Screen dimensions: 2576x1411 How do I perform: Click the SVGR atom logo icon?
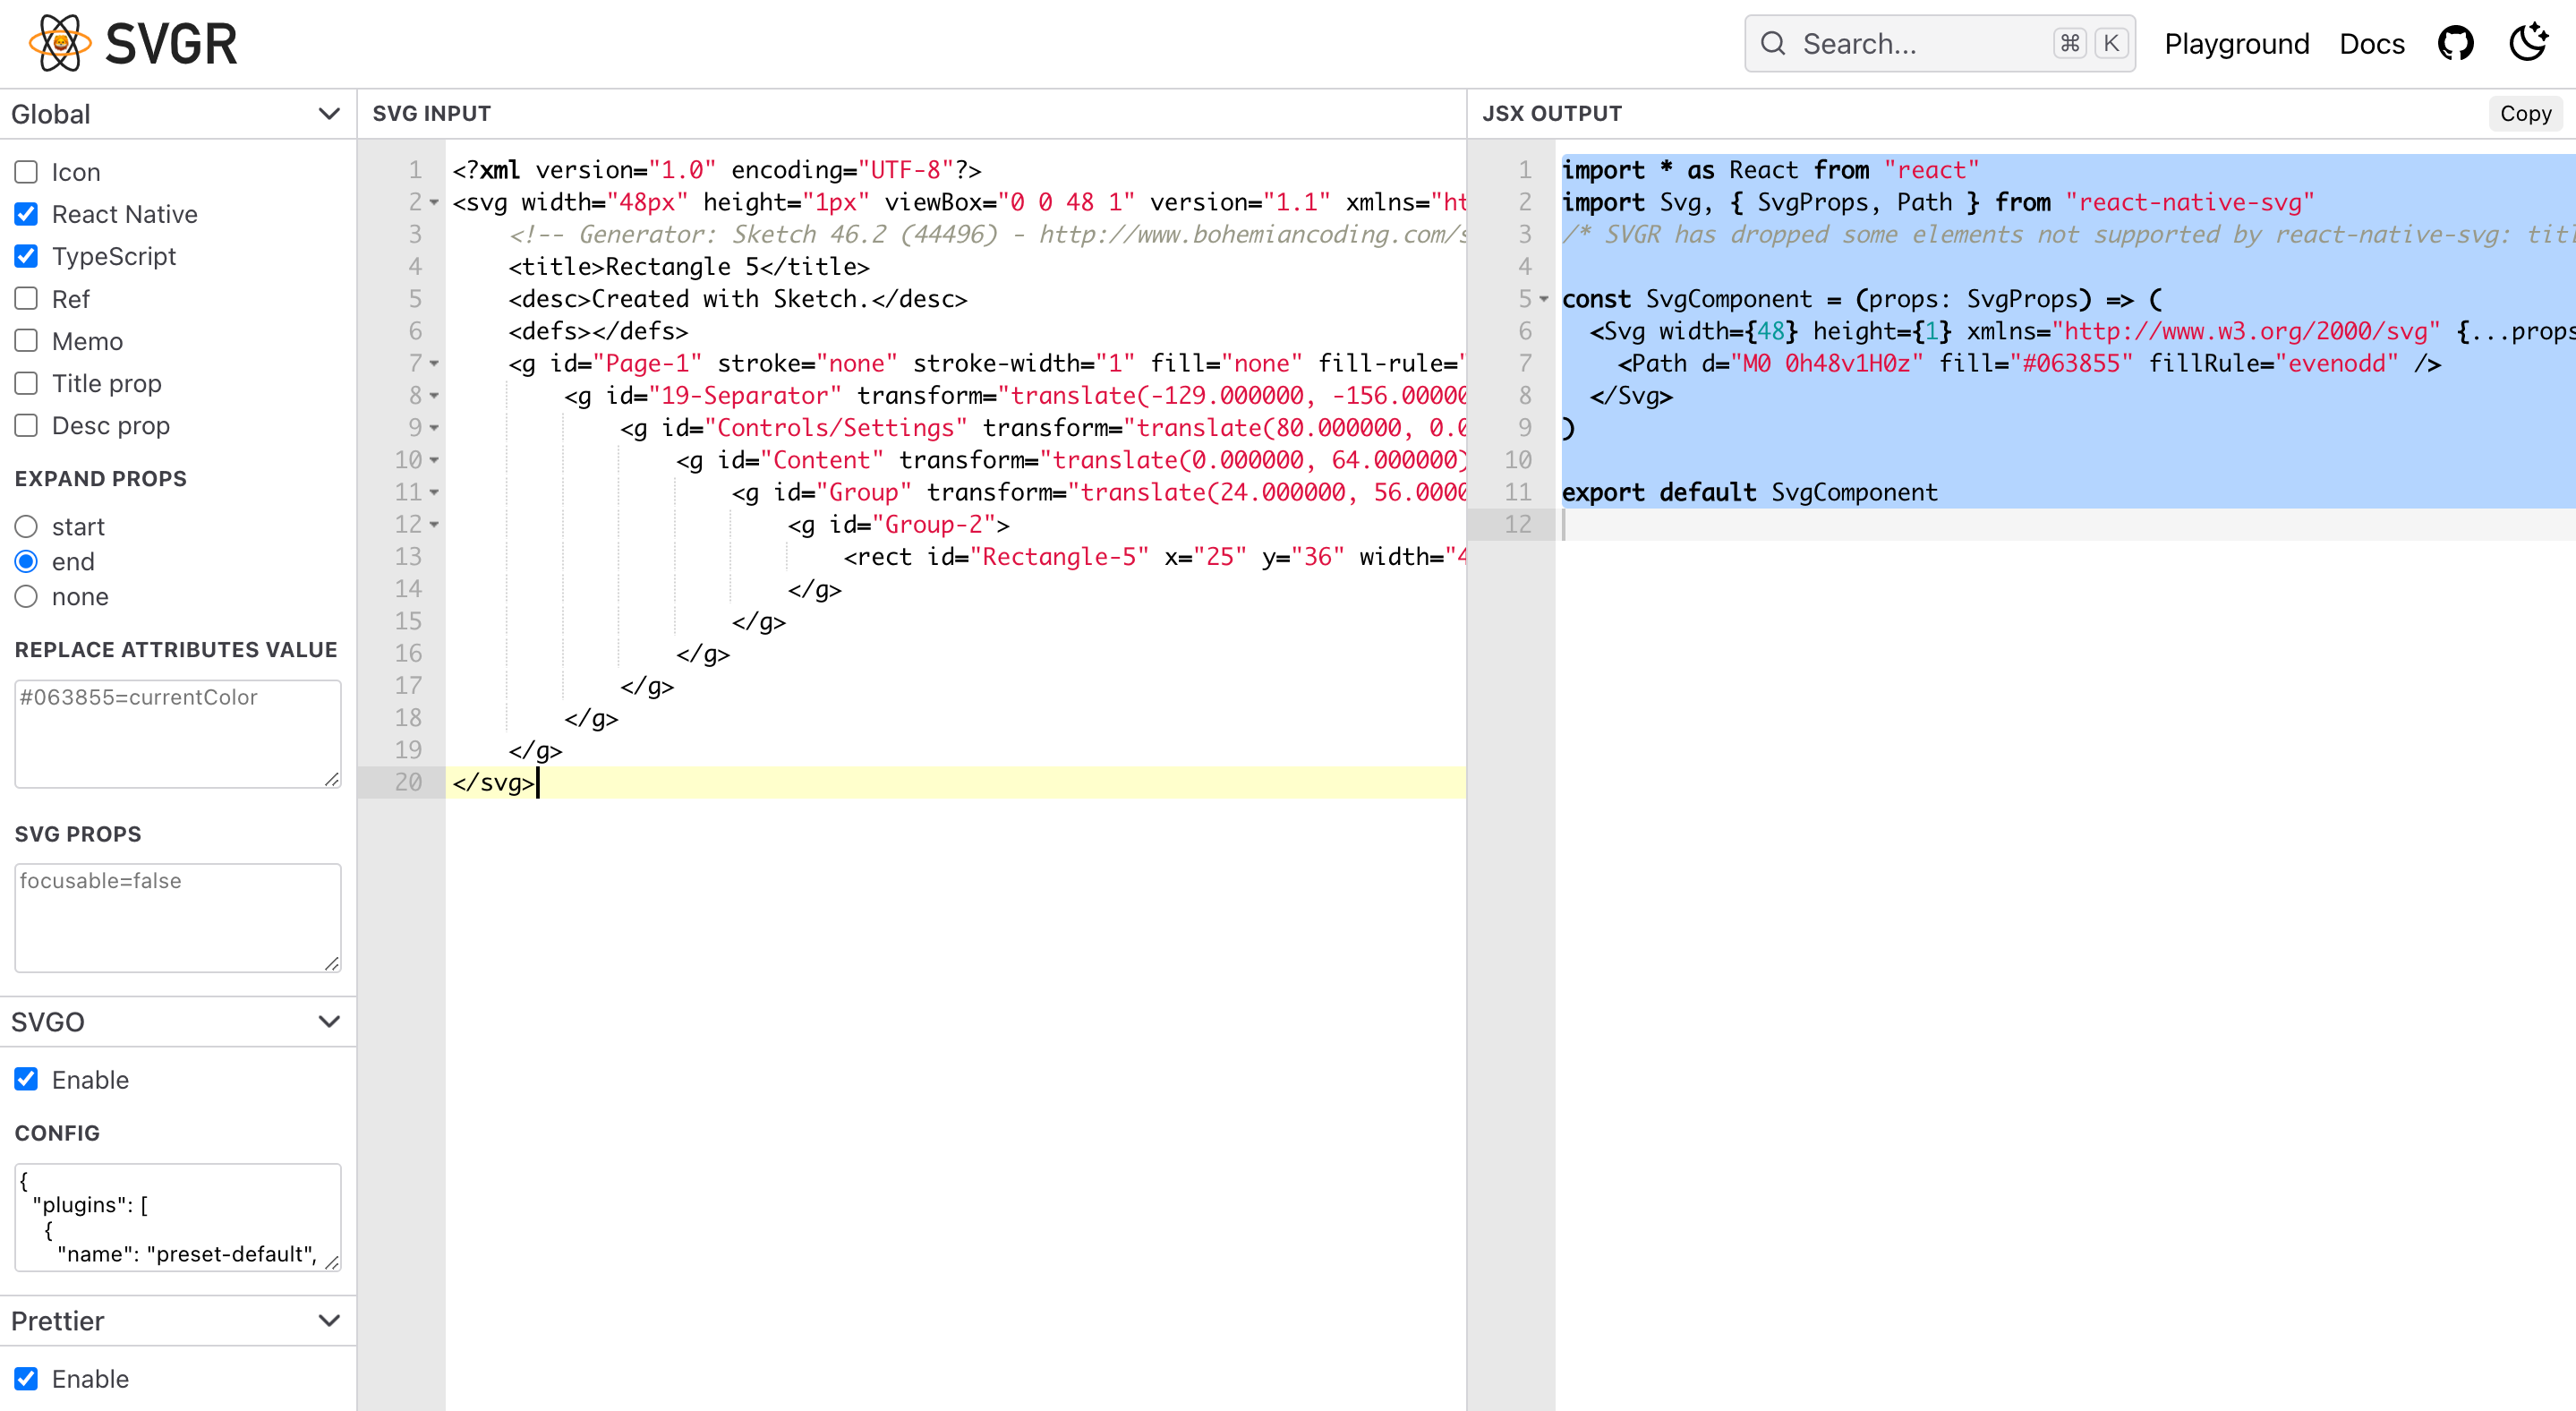(60, 43)
